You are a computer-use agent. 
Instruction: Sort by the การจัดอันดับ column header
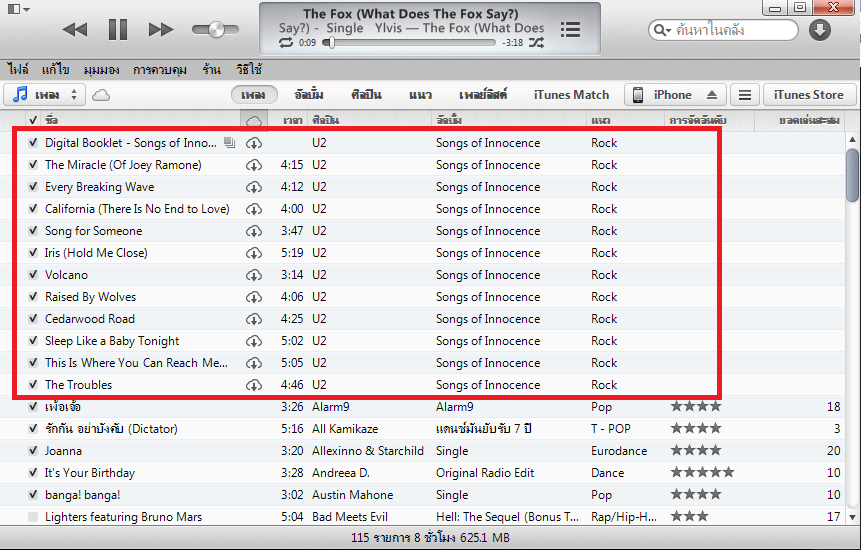709,120
